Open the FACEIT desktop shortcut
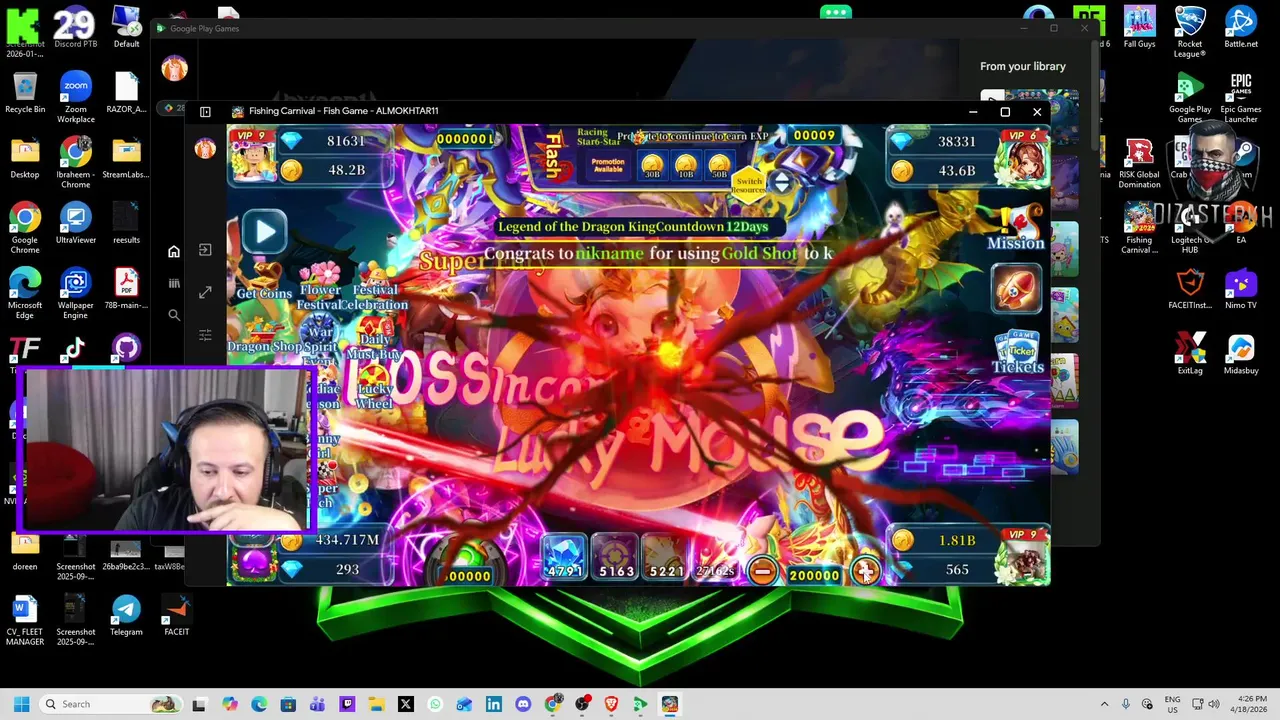This screenshot has width=1280, height=720. click(176, 615)
